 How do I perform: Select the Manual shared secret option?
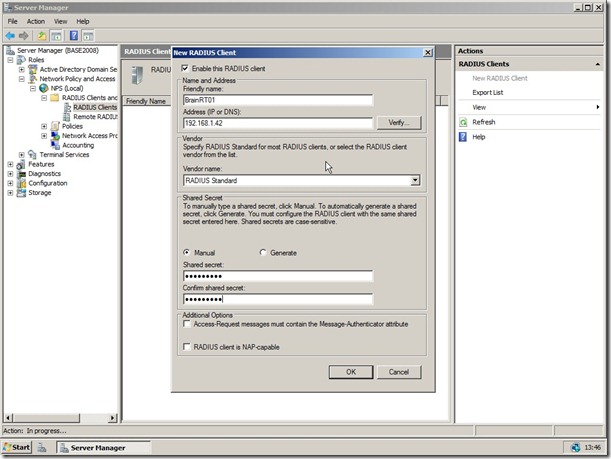(187, 252)
